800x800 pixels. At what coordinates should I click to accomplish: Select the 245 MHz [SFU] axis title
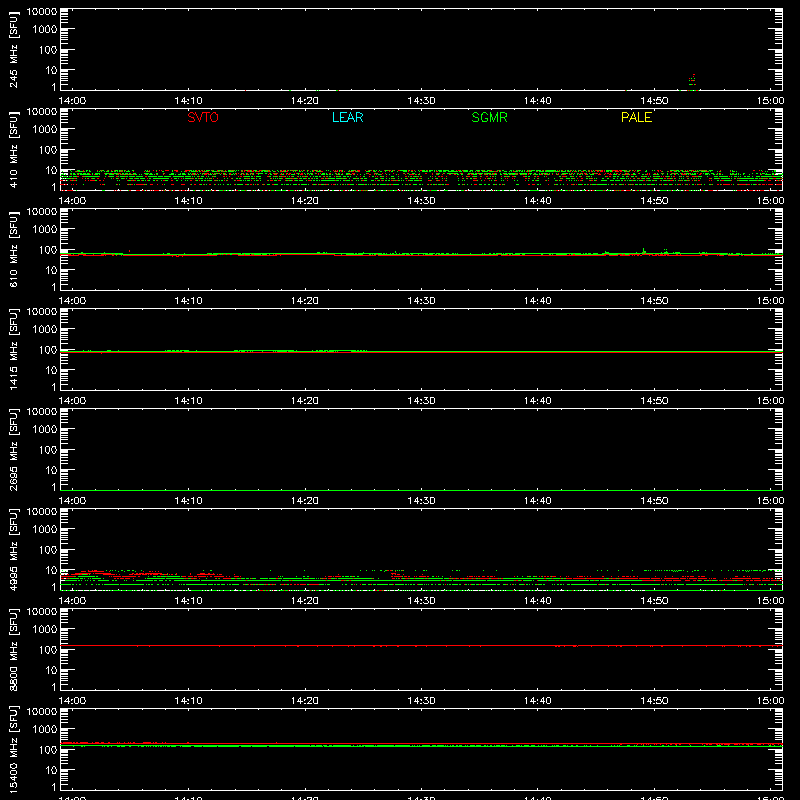13,49
